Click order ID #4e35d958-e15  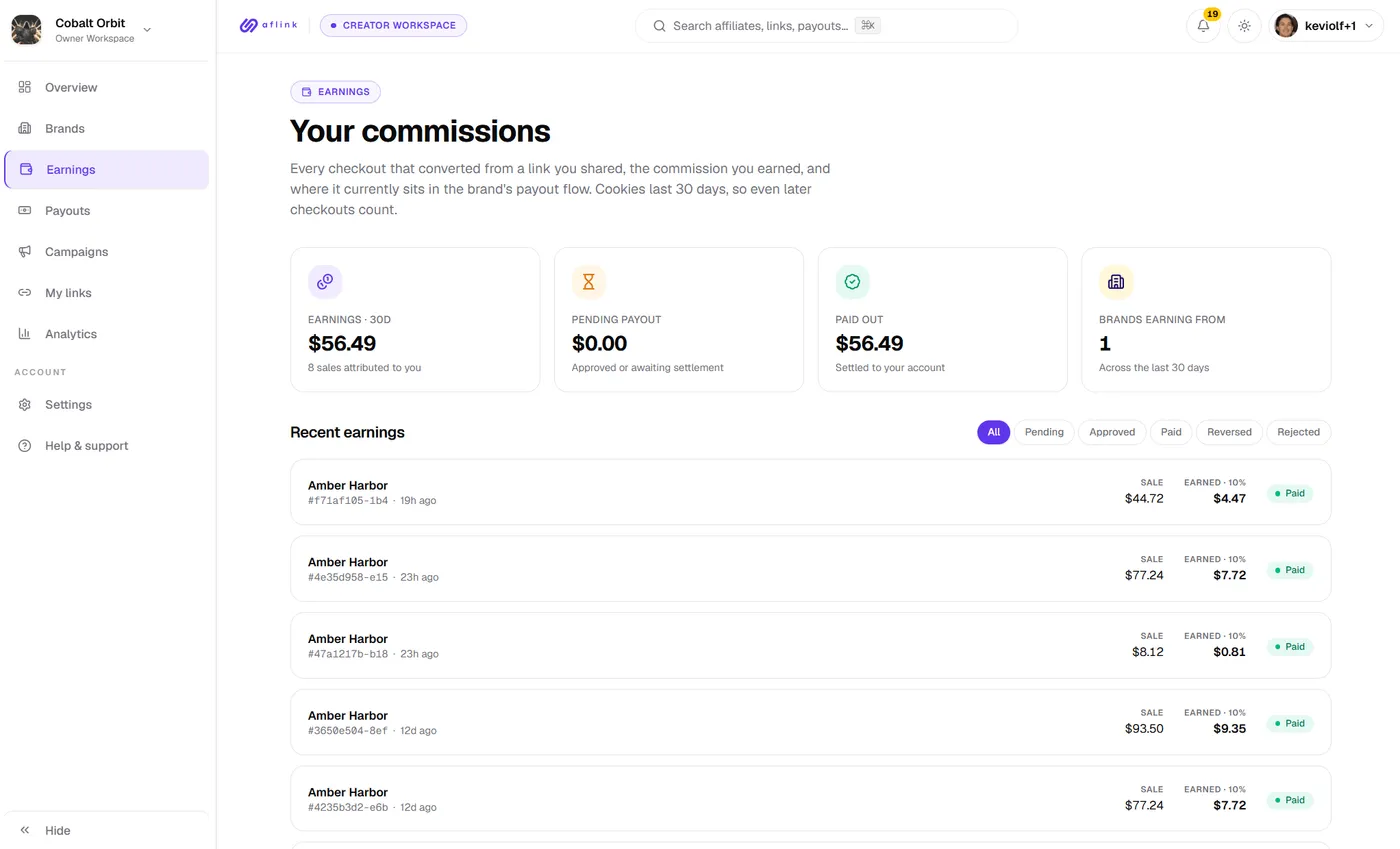[x=348, y=578]
